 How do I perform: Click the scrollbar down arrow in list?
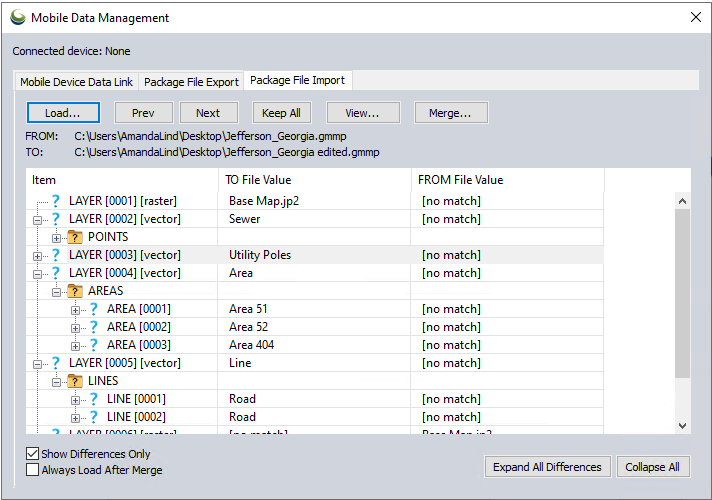(683, 425)
